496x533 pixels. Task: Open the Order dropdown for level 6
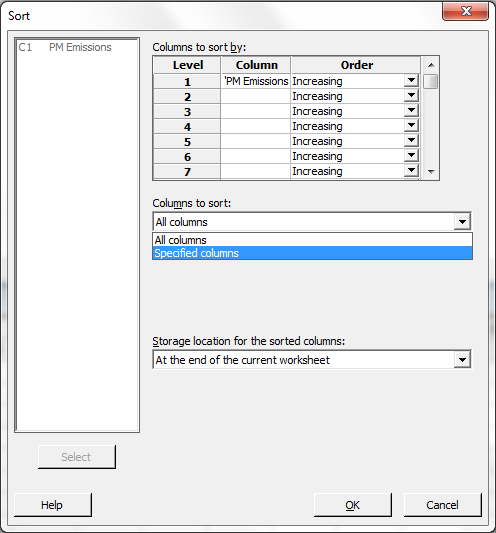click(411, 156)
